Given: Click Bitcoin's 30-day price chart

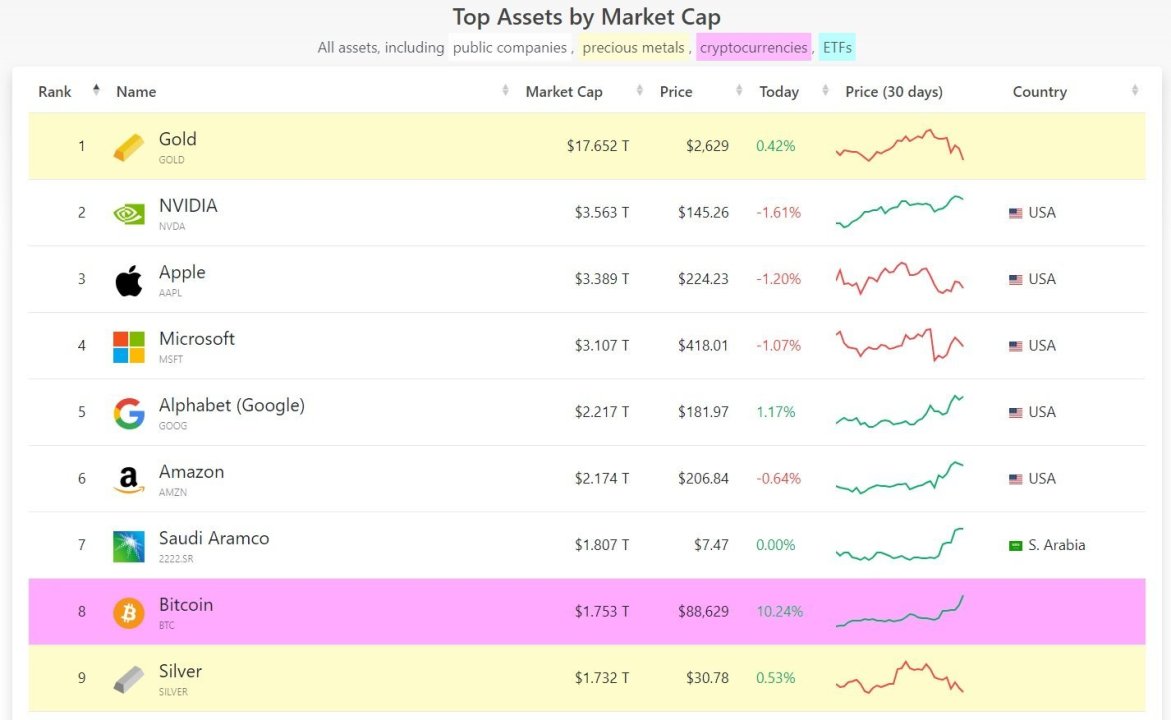Looking at the screenshot, I should pos(899,612).
